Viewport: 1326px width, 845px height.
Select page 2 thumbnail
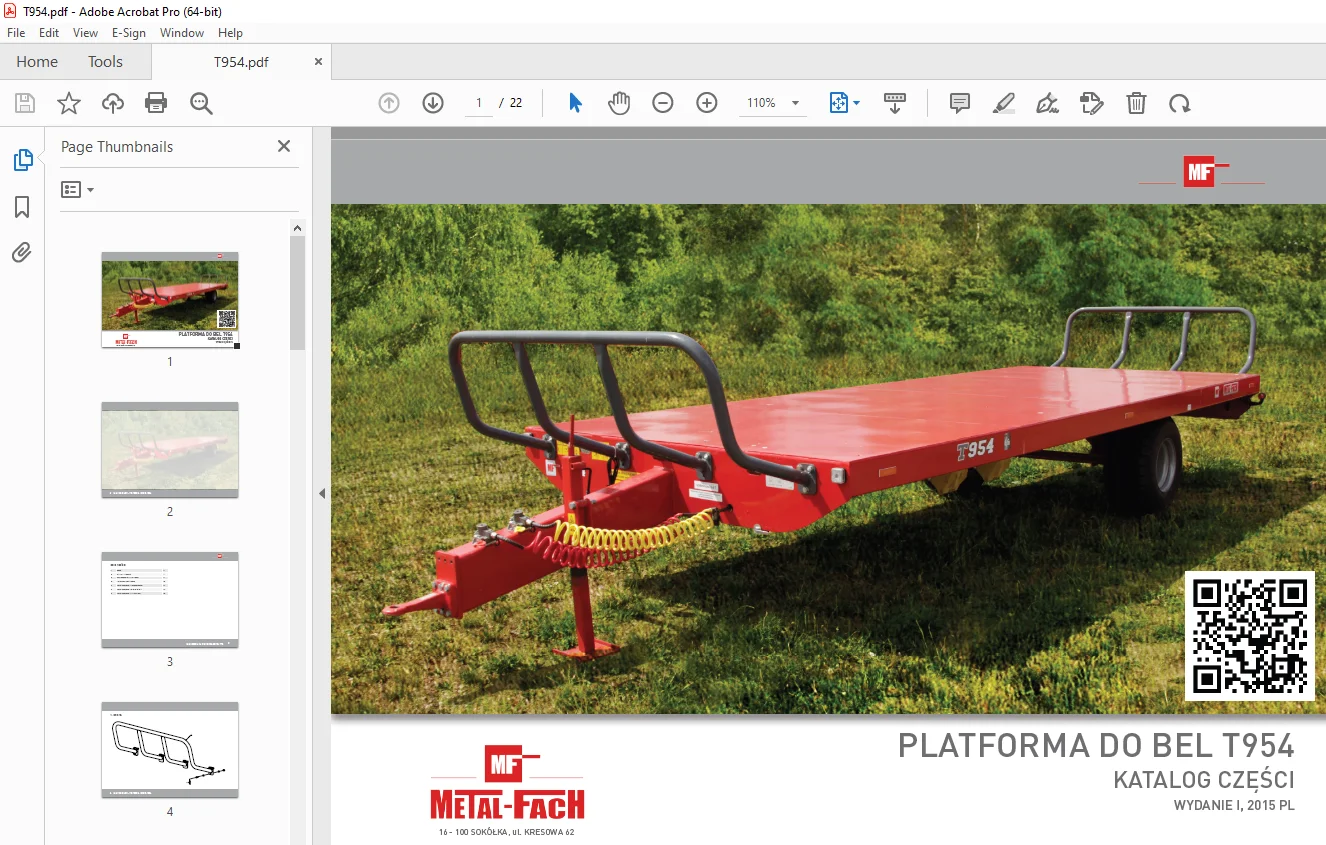[170, 450]
